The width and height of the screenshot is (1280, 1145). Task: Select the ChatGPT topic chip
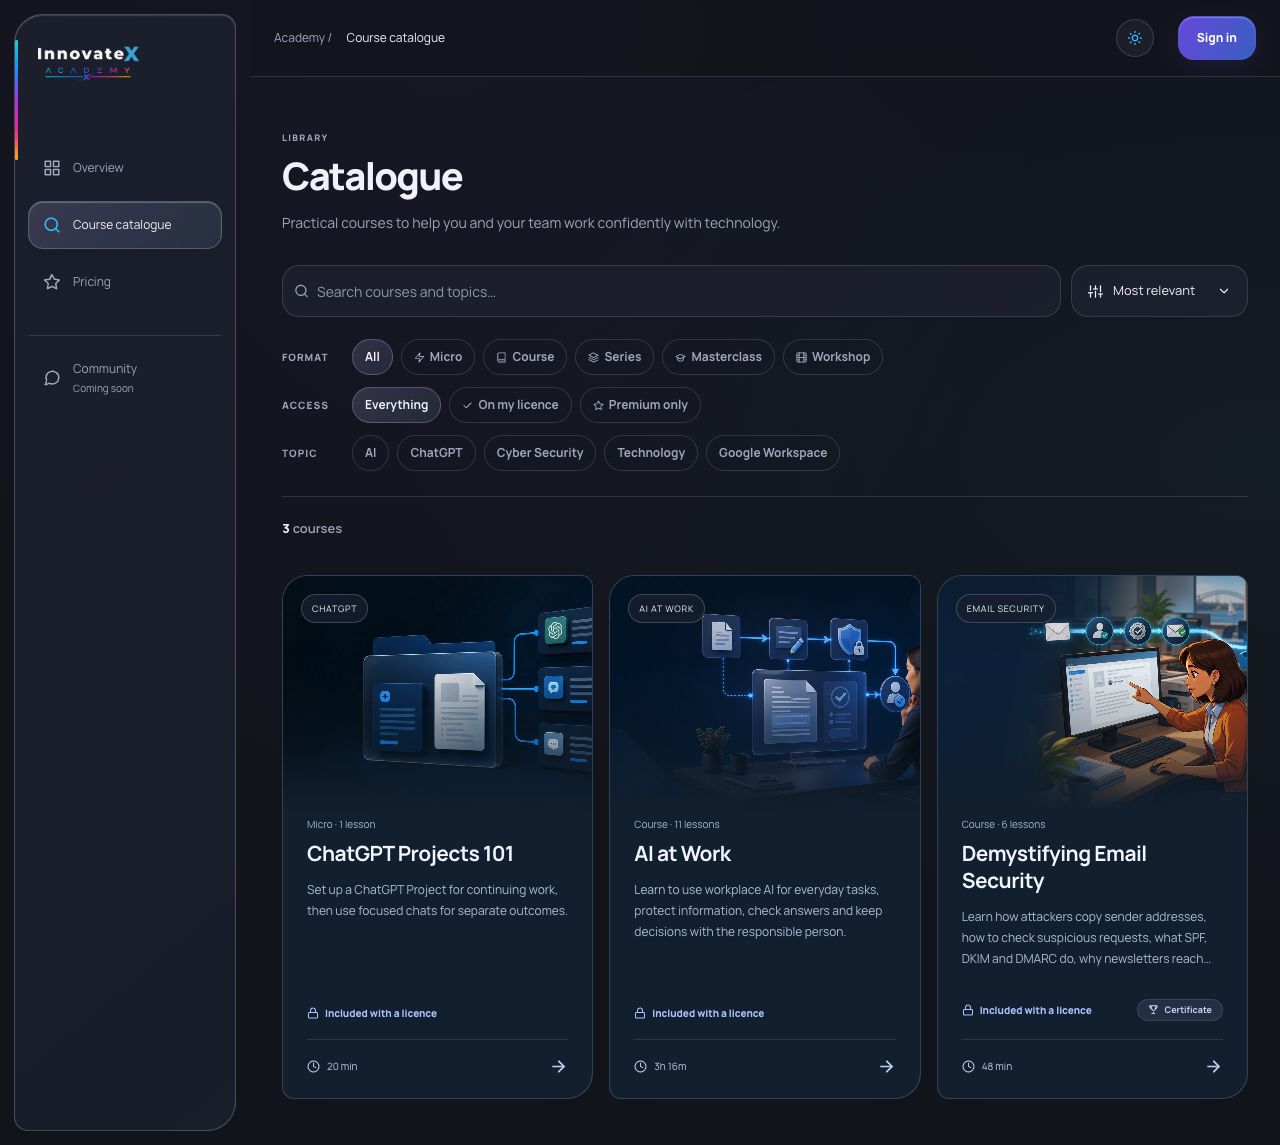tap(436, 453)
